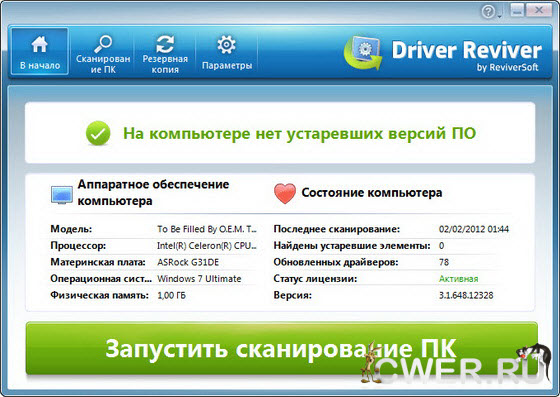Expand the help dropdown arrow
This screenshot has width=560, height=397.
[500, 16]
